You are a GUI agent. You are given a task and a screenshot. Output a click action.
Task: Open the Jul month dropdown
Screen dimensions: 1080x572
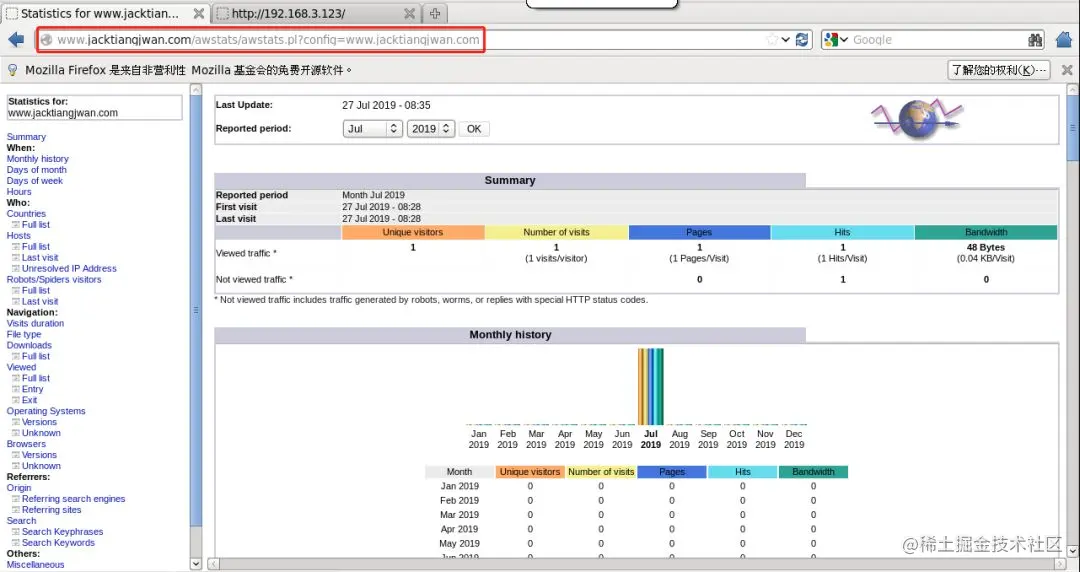(373, 129)
